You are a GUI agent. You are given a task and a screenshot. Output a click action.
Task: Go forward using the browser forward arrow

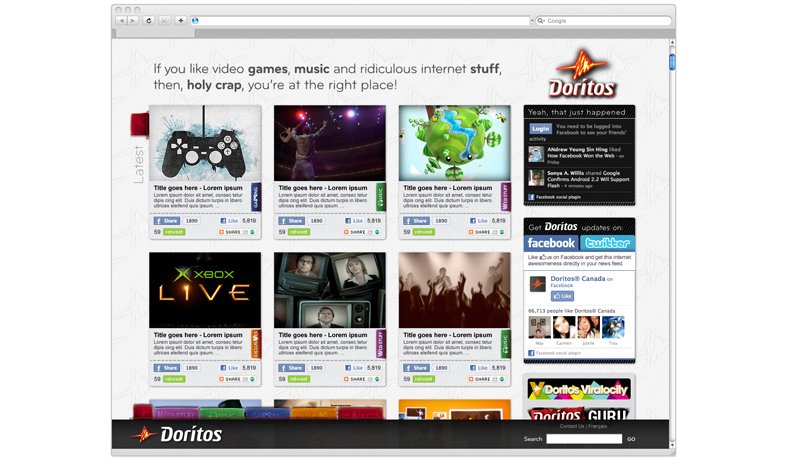click(133, 20)
